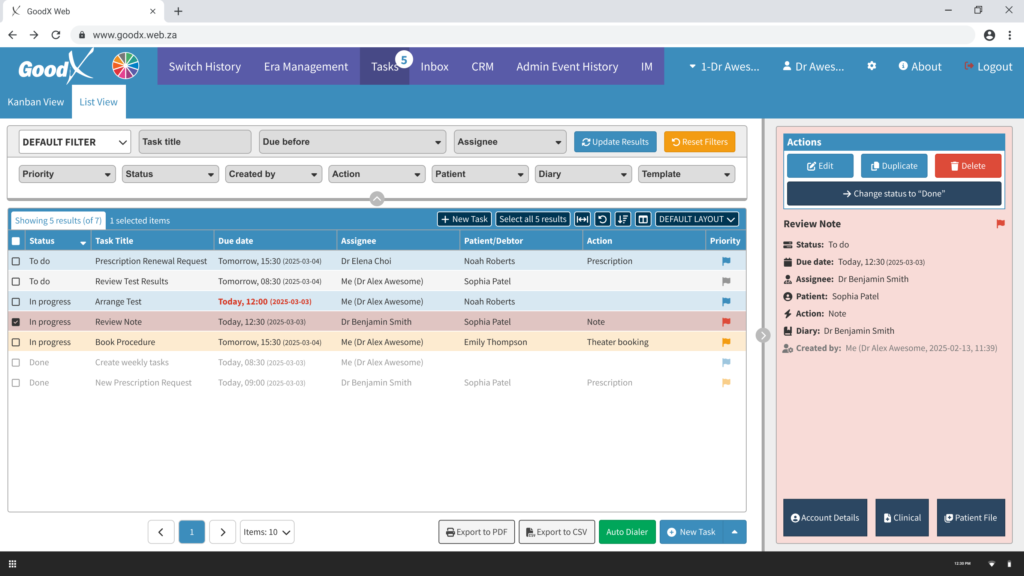The image size is (1024, 576).
Task: Open the app grid launcher in taskbar
Action: coord(12,564)
